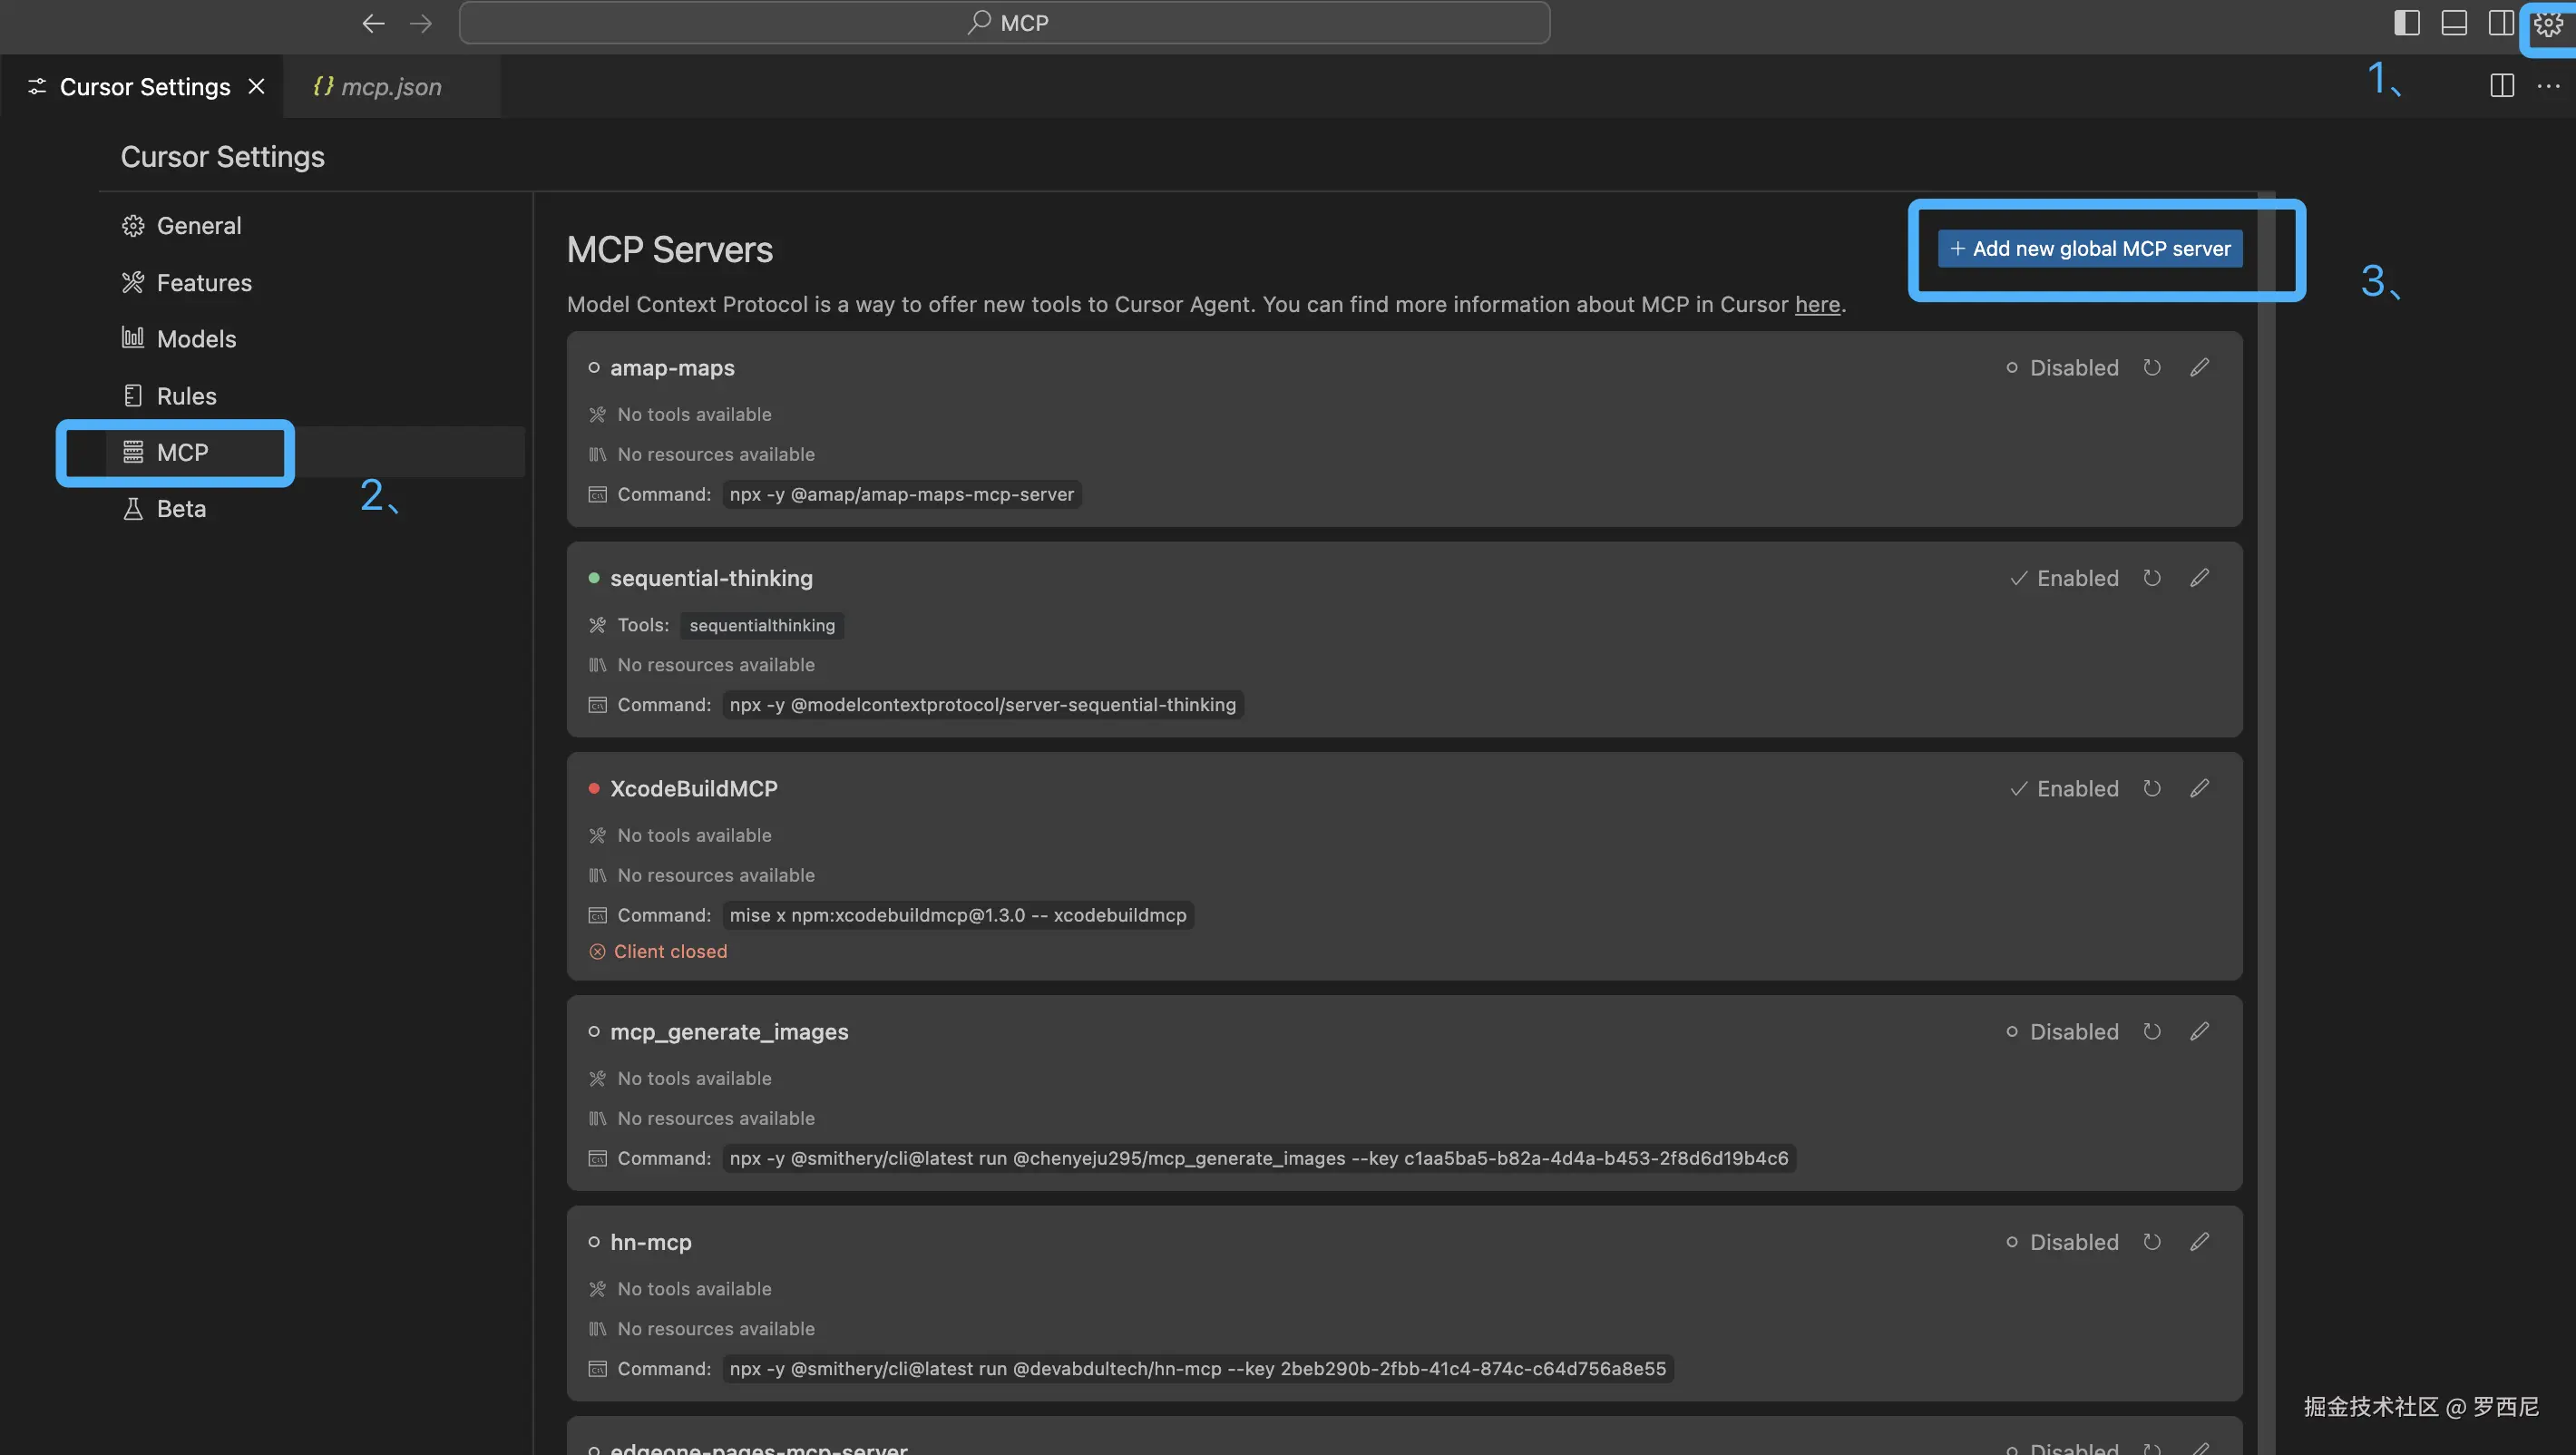2576x1455 pixels.
Task: Toggle the primary sidebar layout icon
Action: (x=2407, y=23)
